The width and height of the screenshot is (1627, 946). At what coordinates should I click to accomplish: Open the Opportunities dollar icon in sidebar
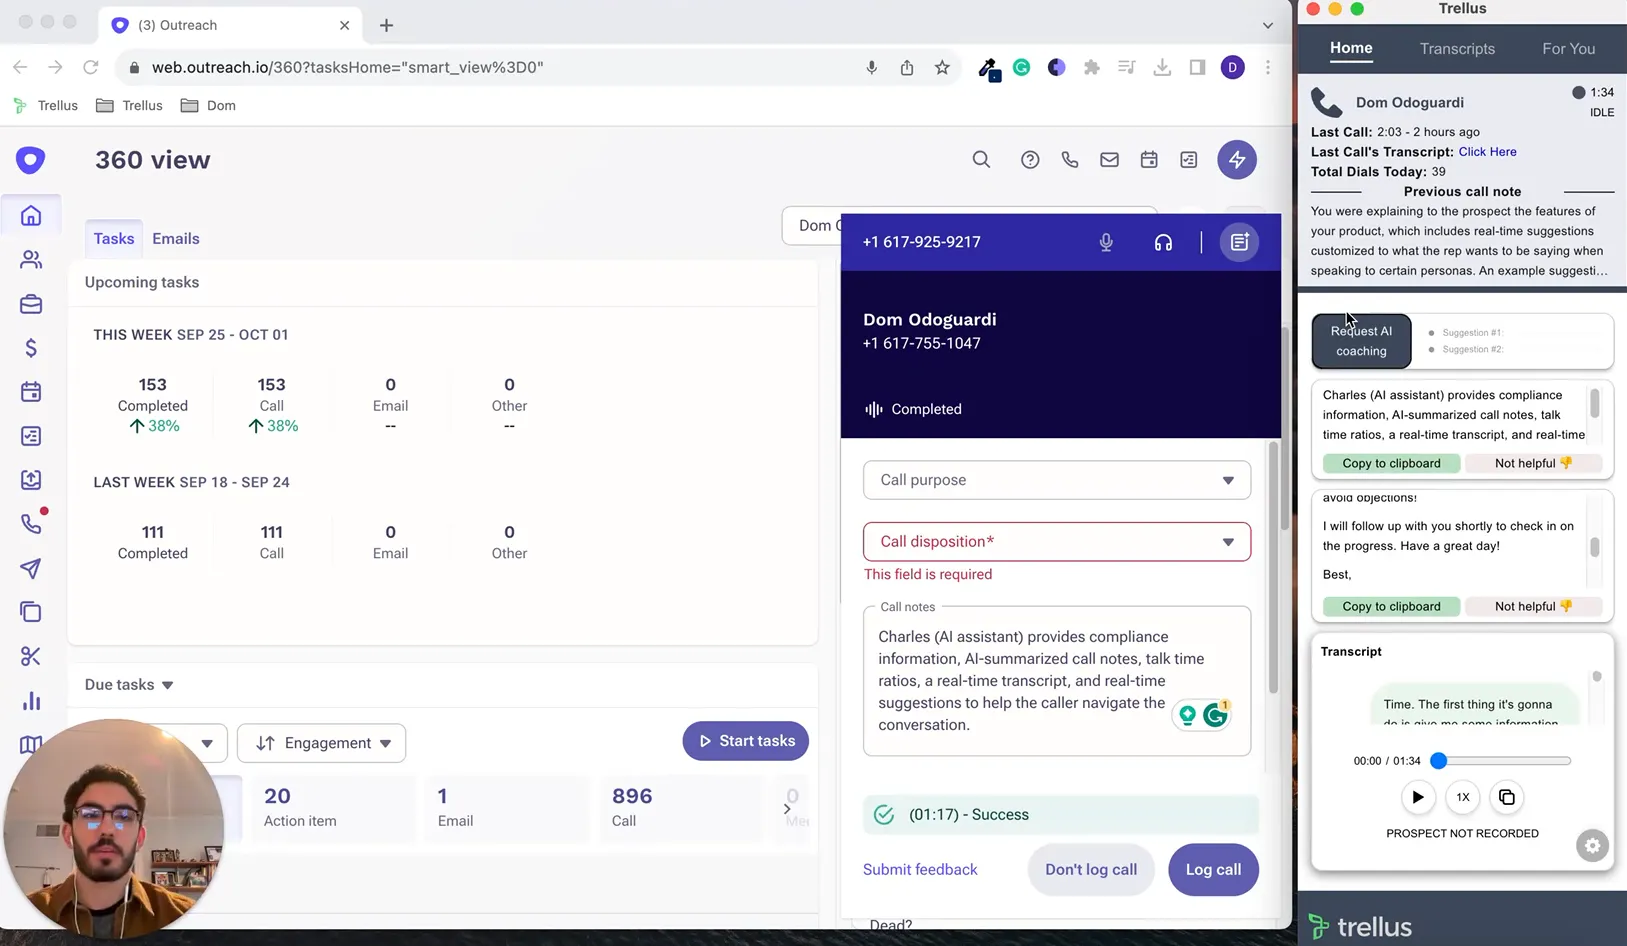pyautogui.click(x=31, y=348)
